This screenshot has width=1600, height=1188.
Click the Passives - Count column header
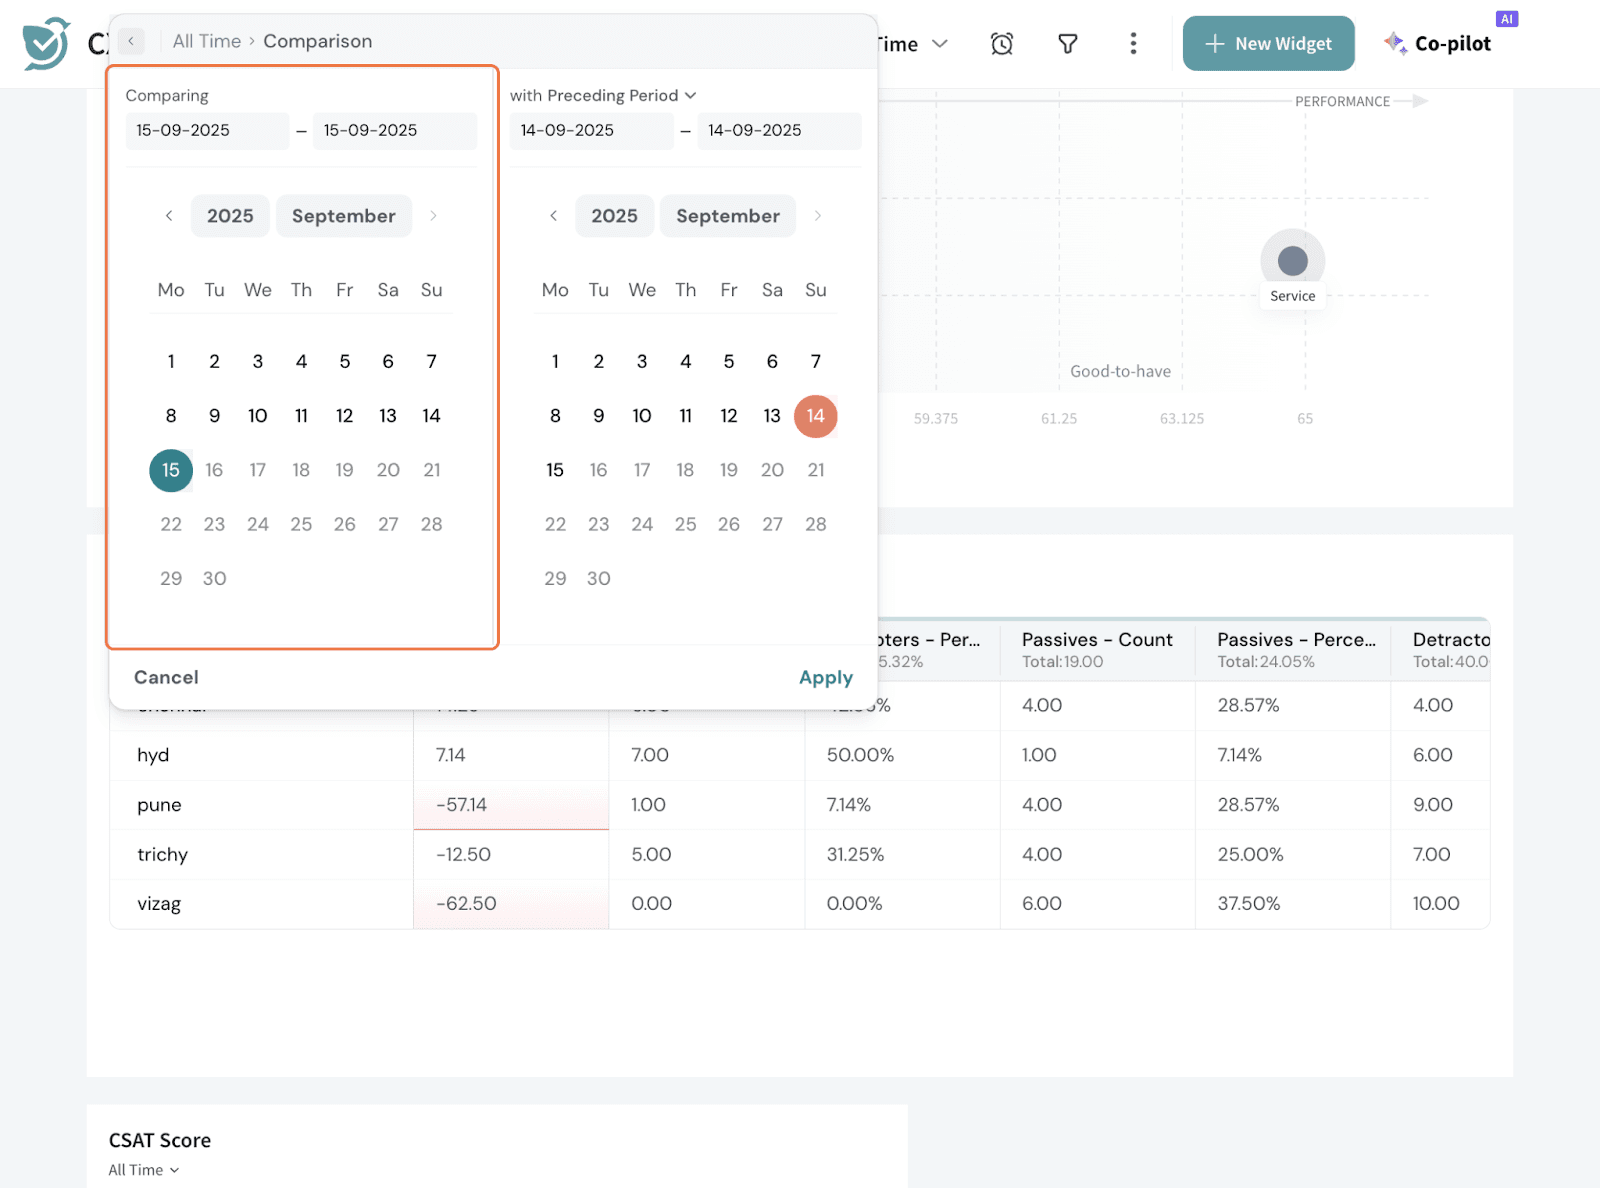point(1096,640)
